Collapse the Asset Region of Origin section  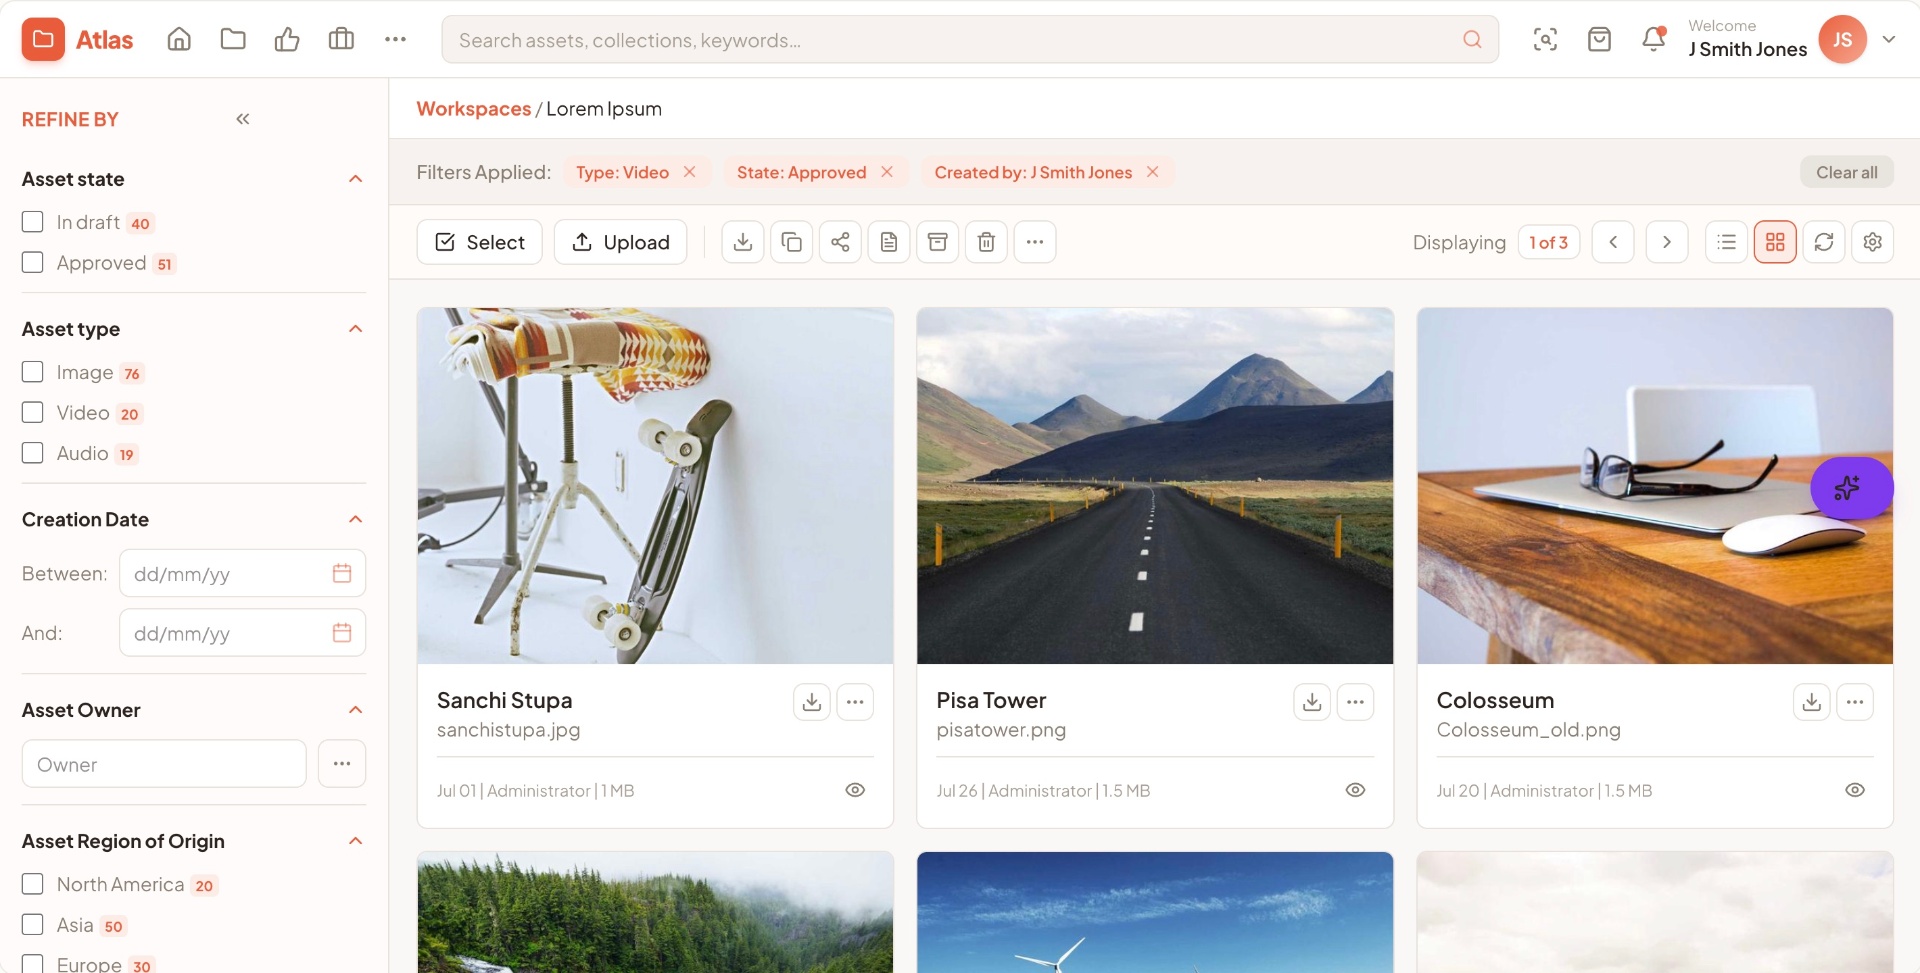point(355,841)
